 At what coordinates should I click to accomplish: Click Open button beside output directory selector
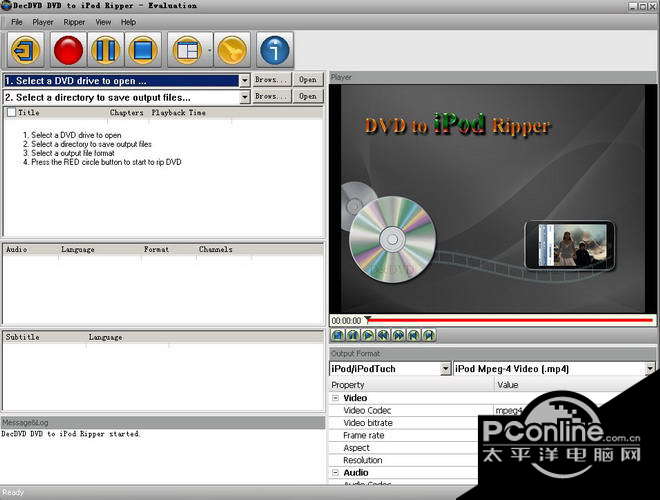pos(308,96)
